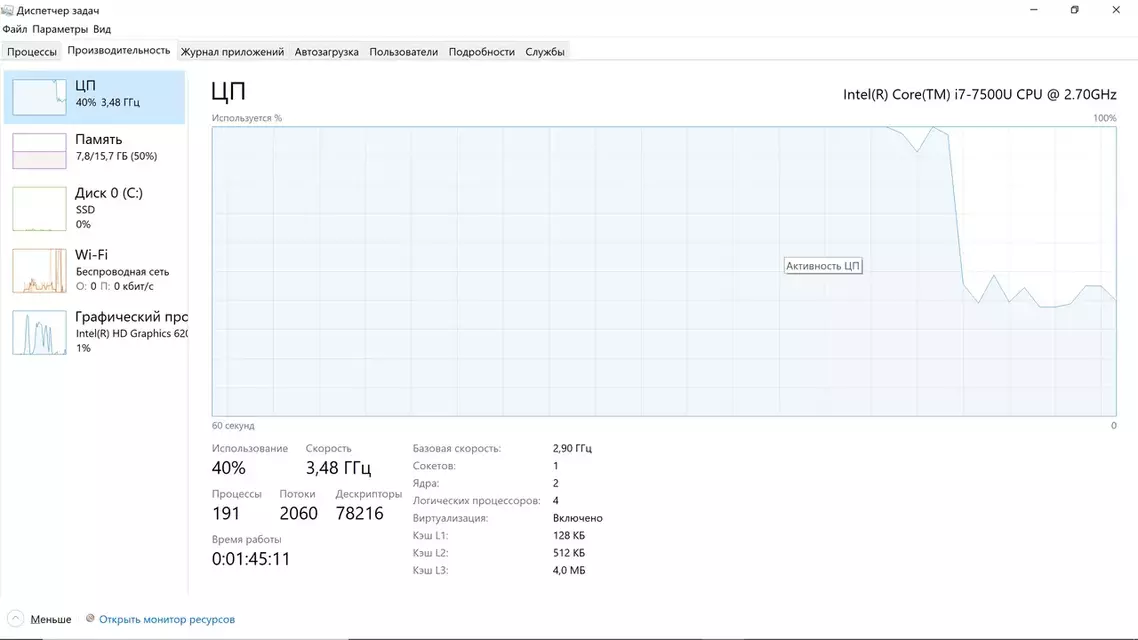Viewport: 1138px width, 640px height.
Task: Click the 191 Процессы count
Action: (x=226, y=514)
